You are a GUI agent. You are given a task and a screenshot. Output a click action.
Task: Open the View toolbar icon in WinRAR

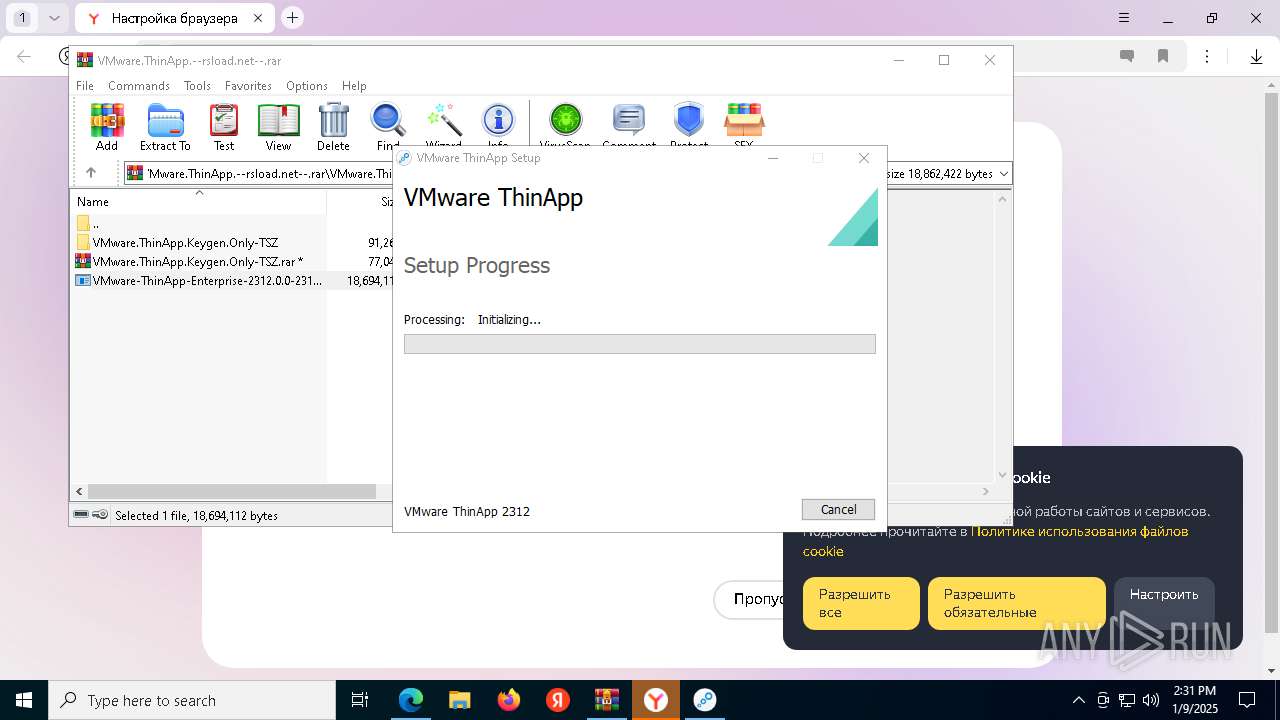278,127
